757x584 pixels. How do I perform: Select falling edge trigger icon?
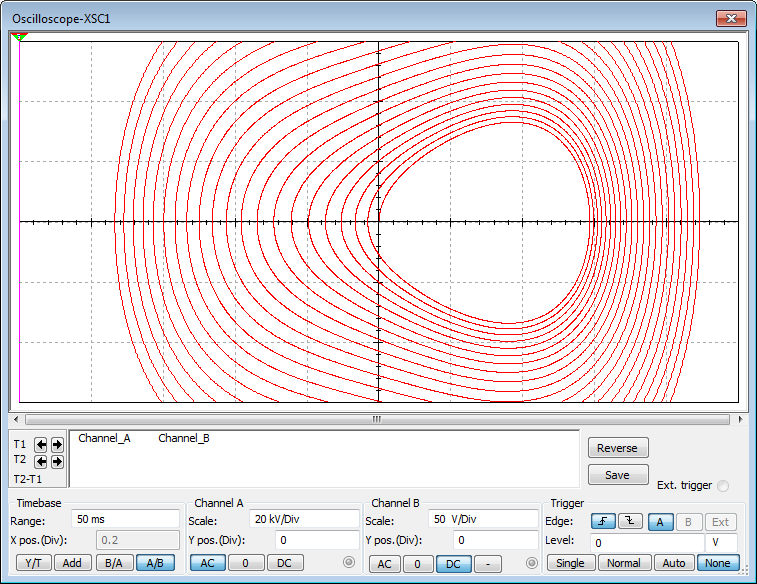pos(630,521)
